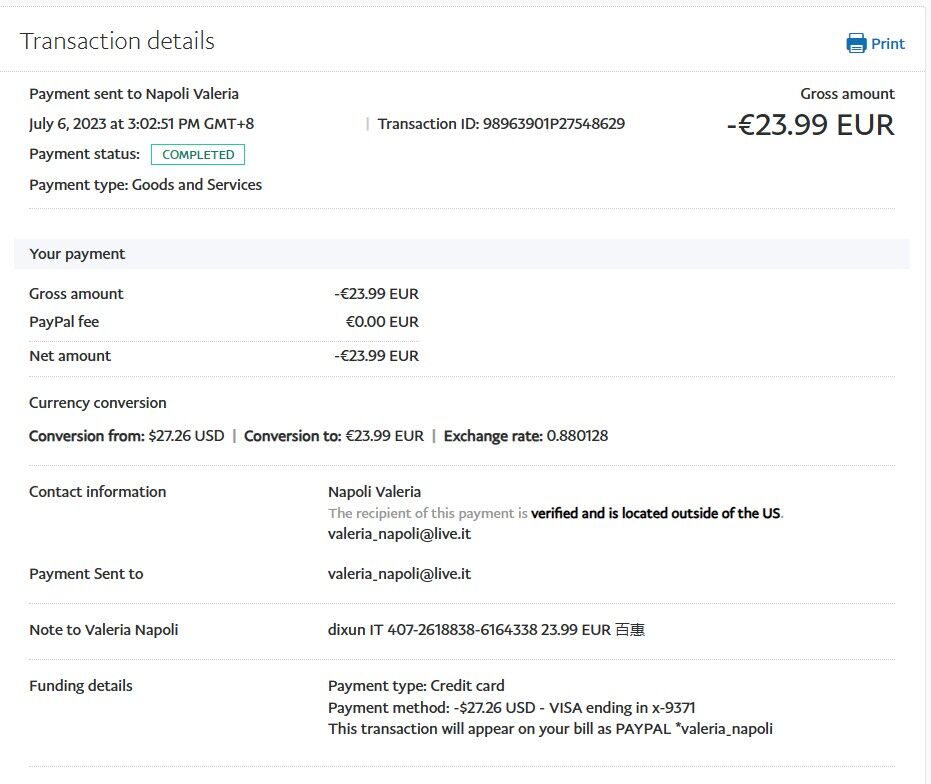Viewport: 931px width, 784px height.
Task: Click Payment type: Credit card text
Action: coord(416,686)
